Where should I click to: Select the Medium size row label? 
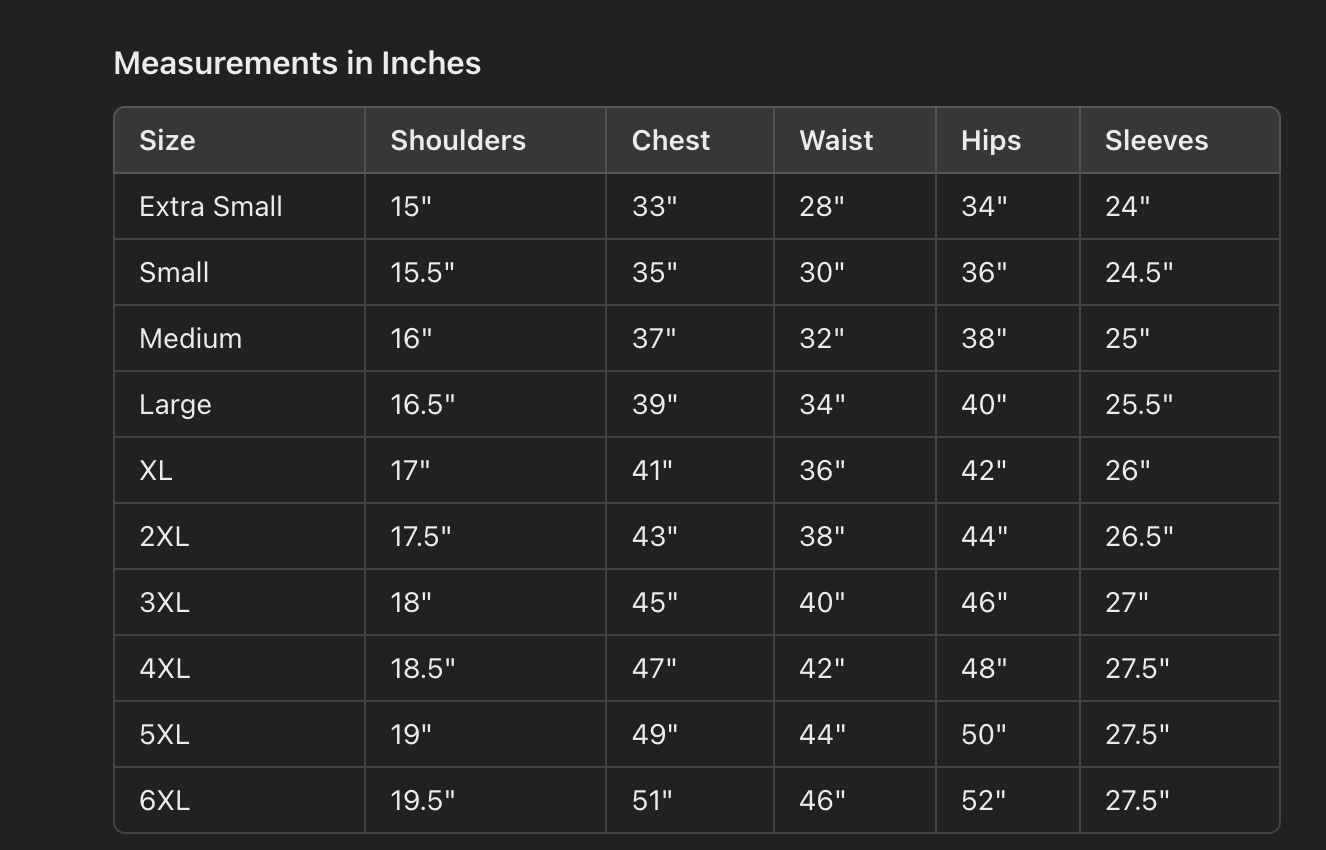(x=190, y=338)
